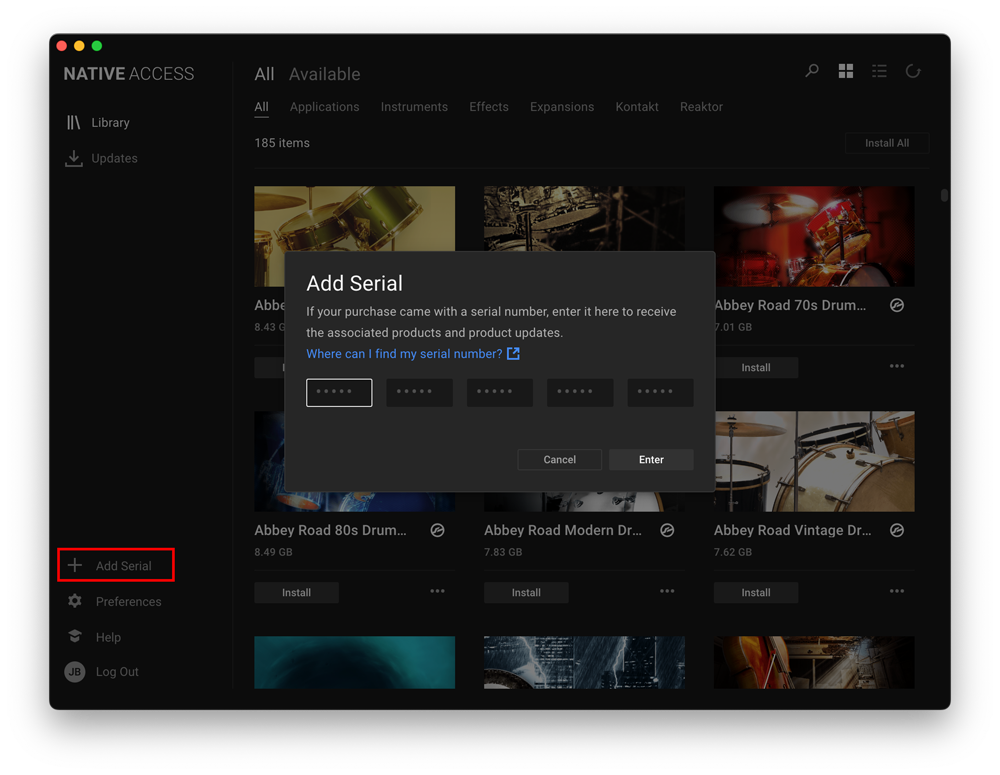
Task: Click status icon beside Abbey Road Vintage Dr
Action: tap(897, 530)
